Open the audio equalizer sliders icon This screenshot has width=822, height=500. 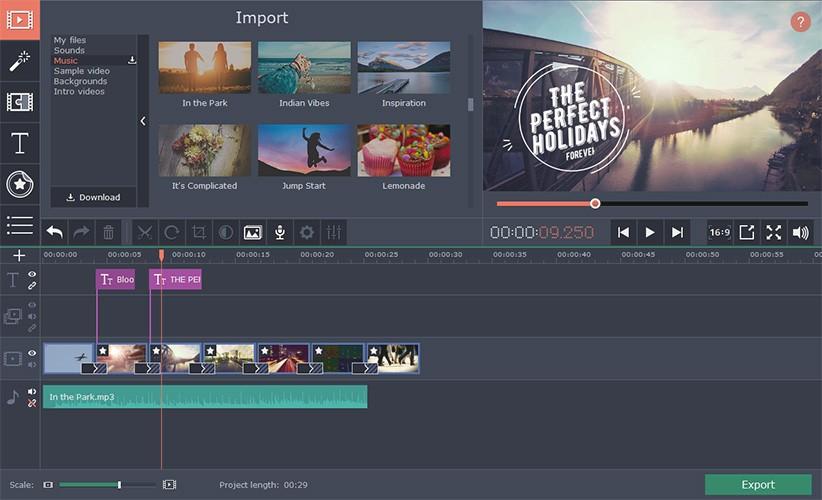click(x=334, y=232)
